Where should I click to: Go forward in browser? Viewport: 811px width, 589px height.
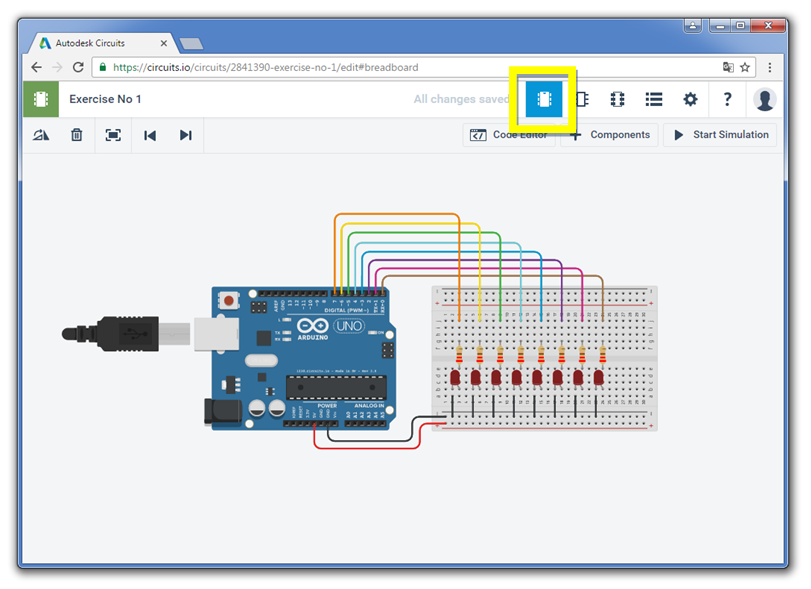pos(57,67)
